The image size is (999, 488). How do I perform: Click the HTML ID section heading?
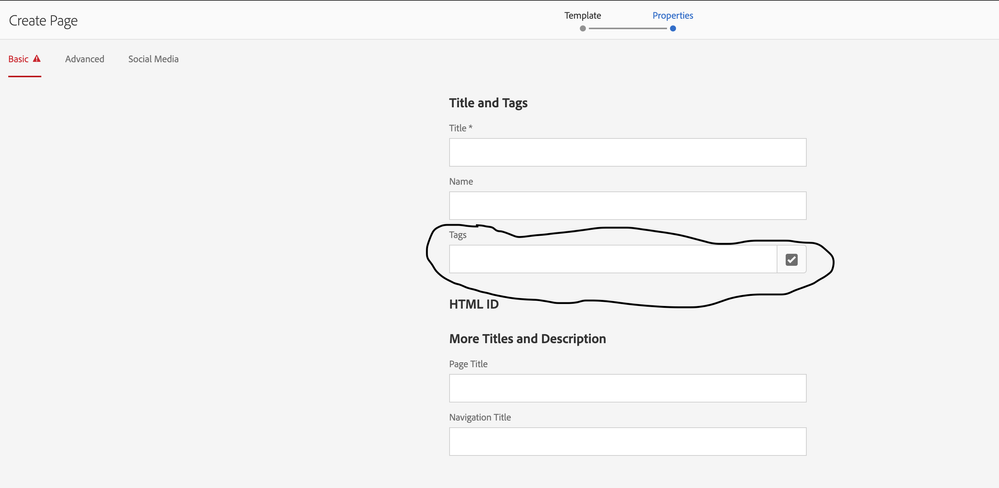pos(474,304)
